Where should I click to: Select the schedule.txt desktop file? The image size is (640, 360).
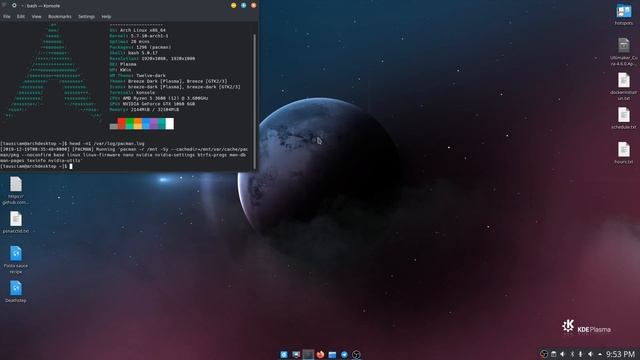click(624, 118)
